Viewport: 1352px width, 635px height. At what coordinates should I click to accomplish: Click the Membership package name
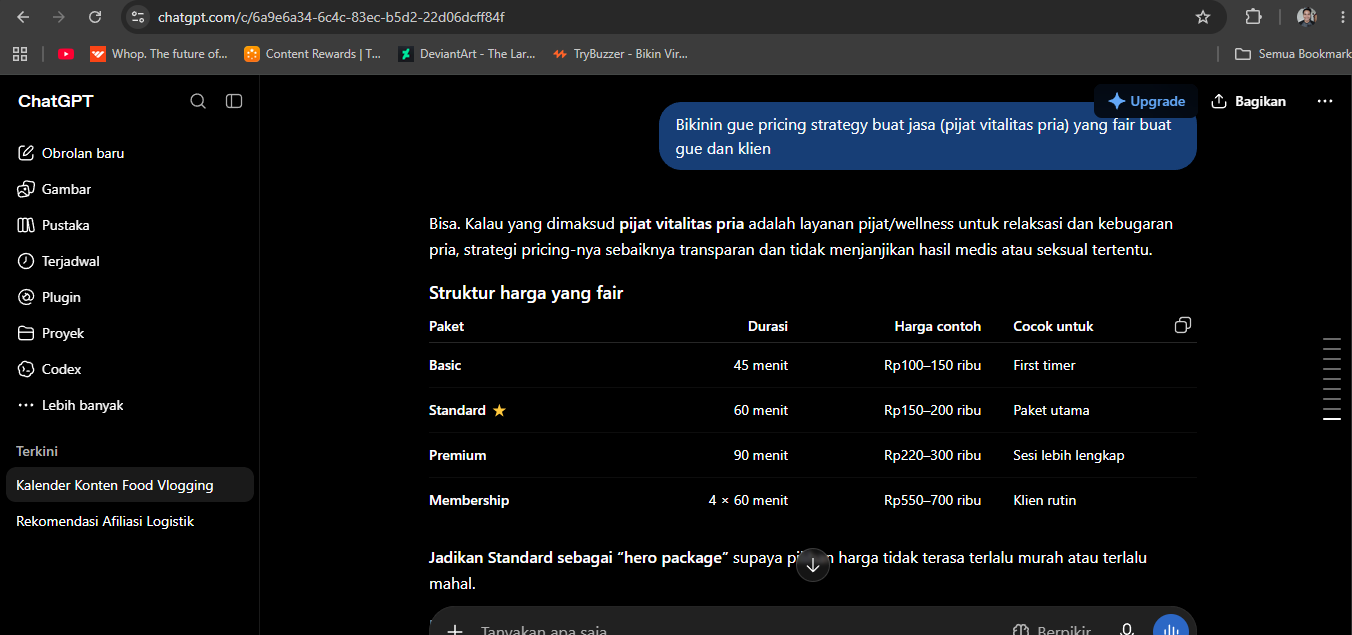pyautogui.click(x=469, y=500)
